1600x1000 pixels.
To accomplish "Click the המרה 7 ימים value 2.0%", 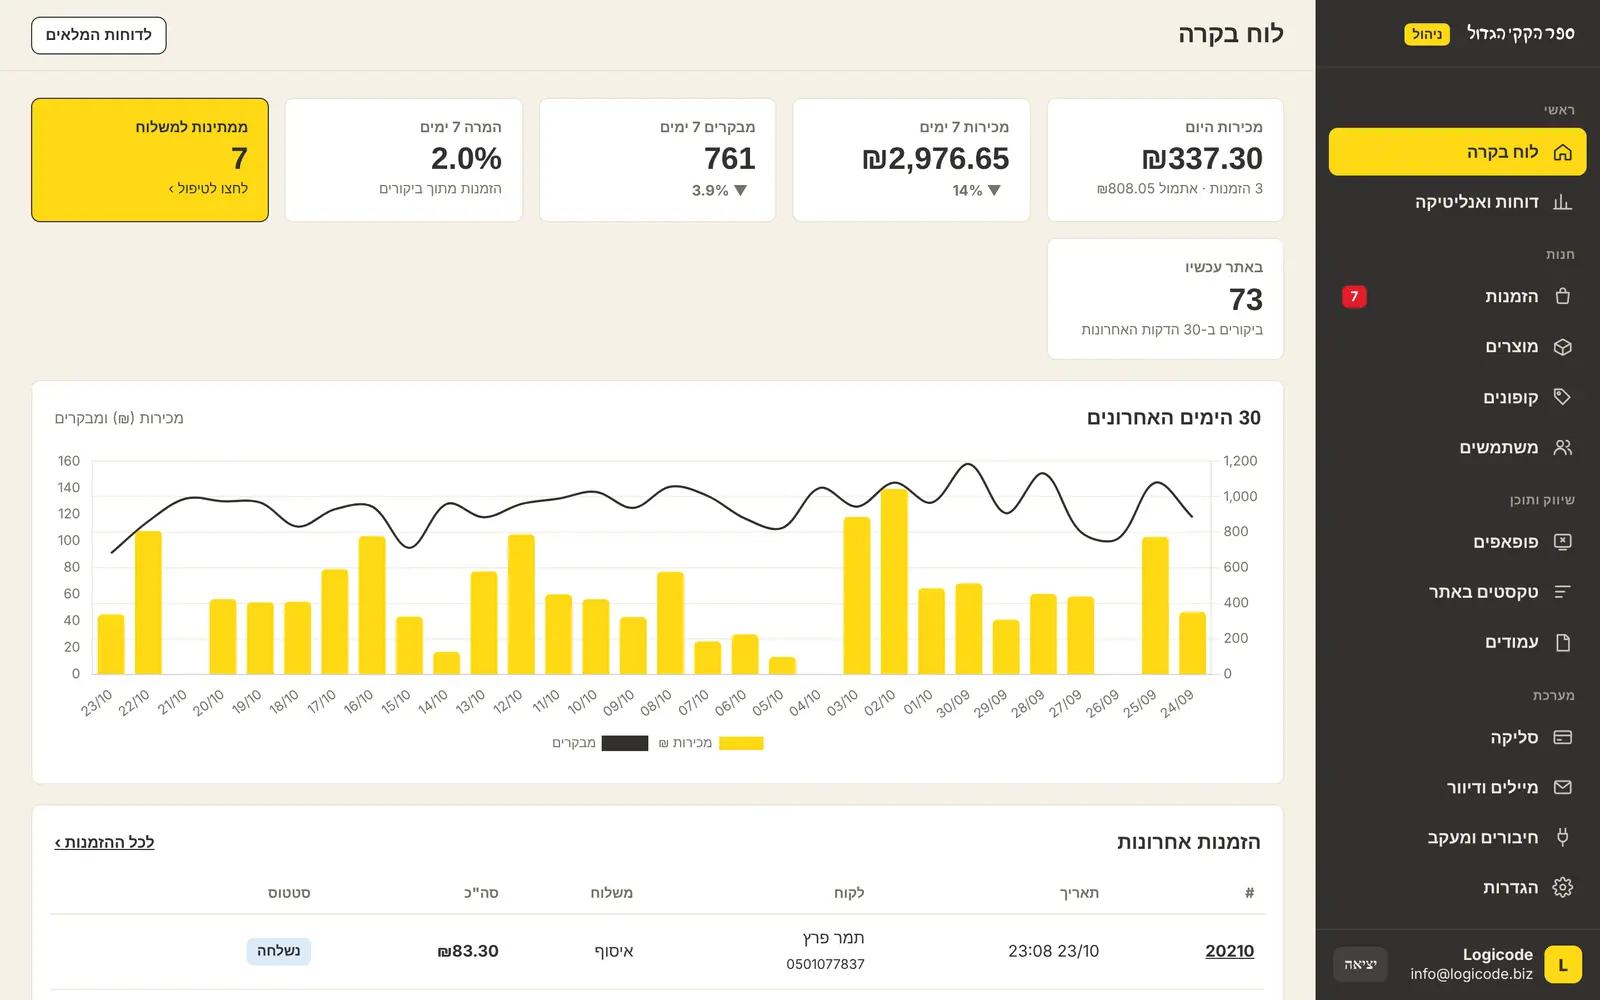I will click(466, 159).
